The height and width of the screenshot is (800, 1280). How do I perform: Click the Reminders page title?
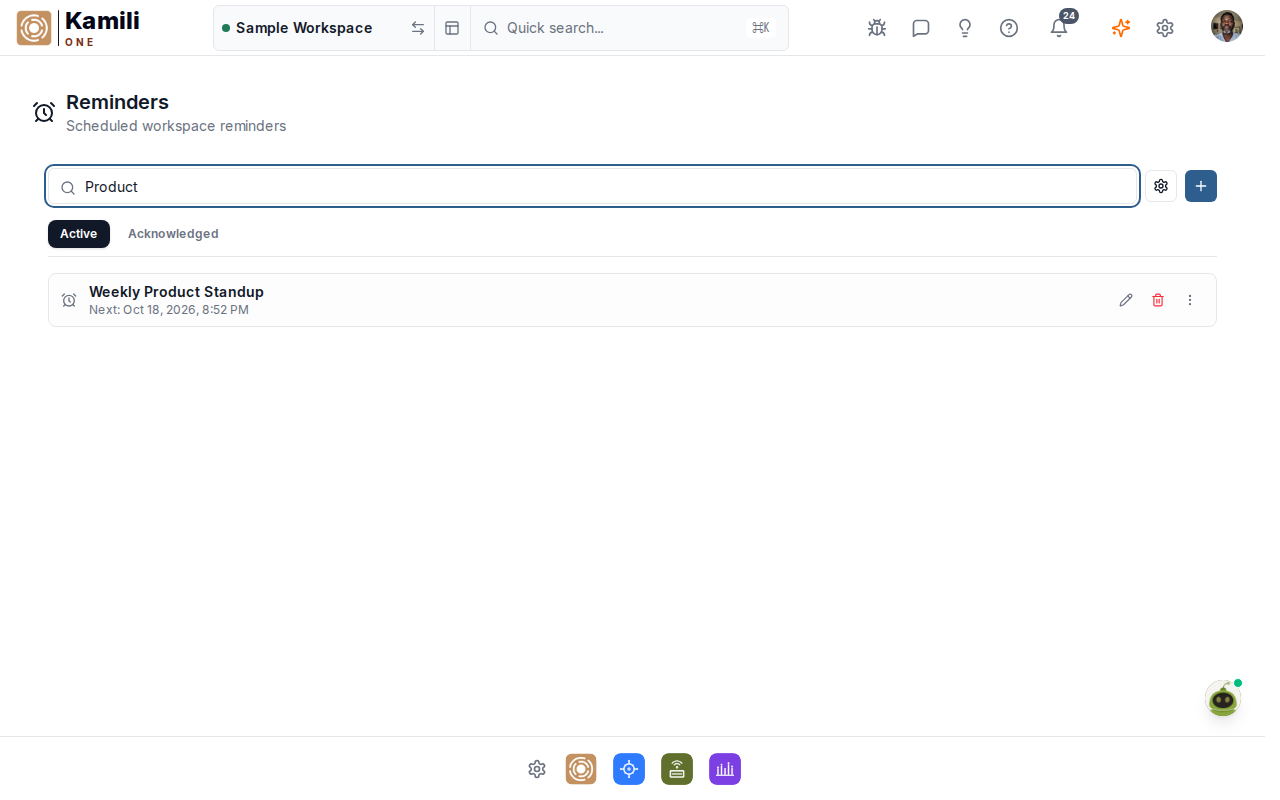click(x=117, y=102)
